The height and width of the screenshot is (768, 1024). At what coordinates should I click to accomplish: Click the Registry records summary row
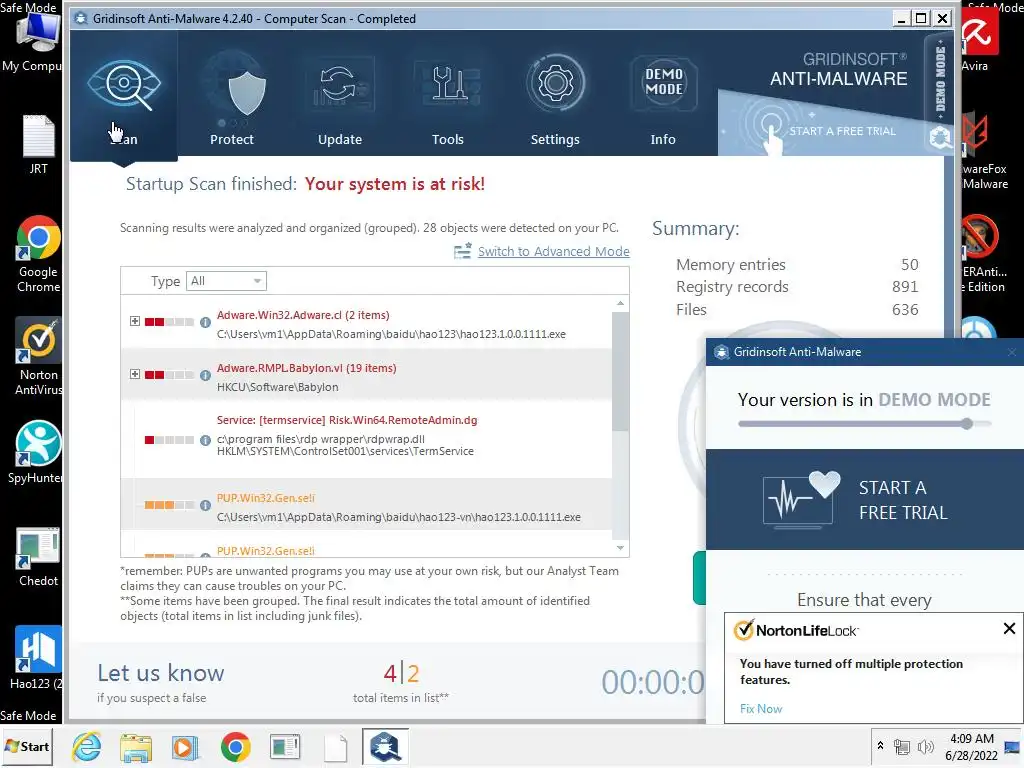(x=797, y=287)
